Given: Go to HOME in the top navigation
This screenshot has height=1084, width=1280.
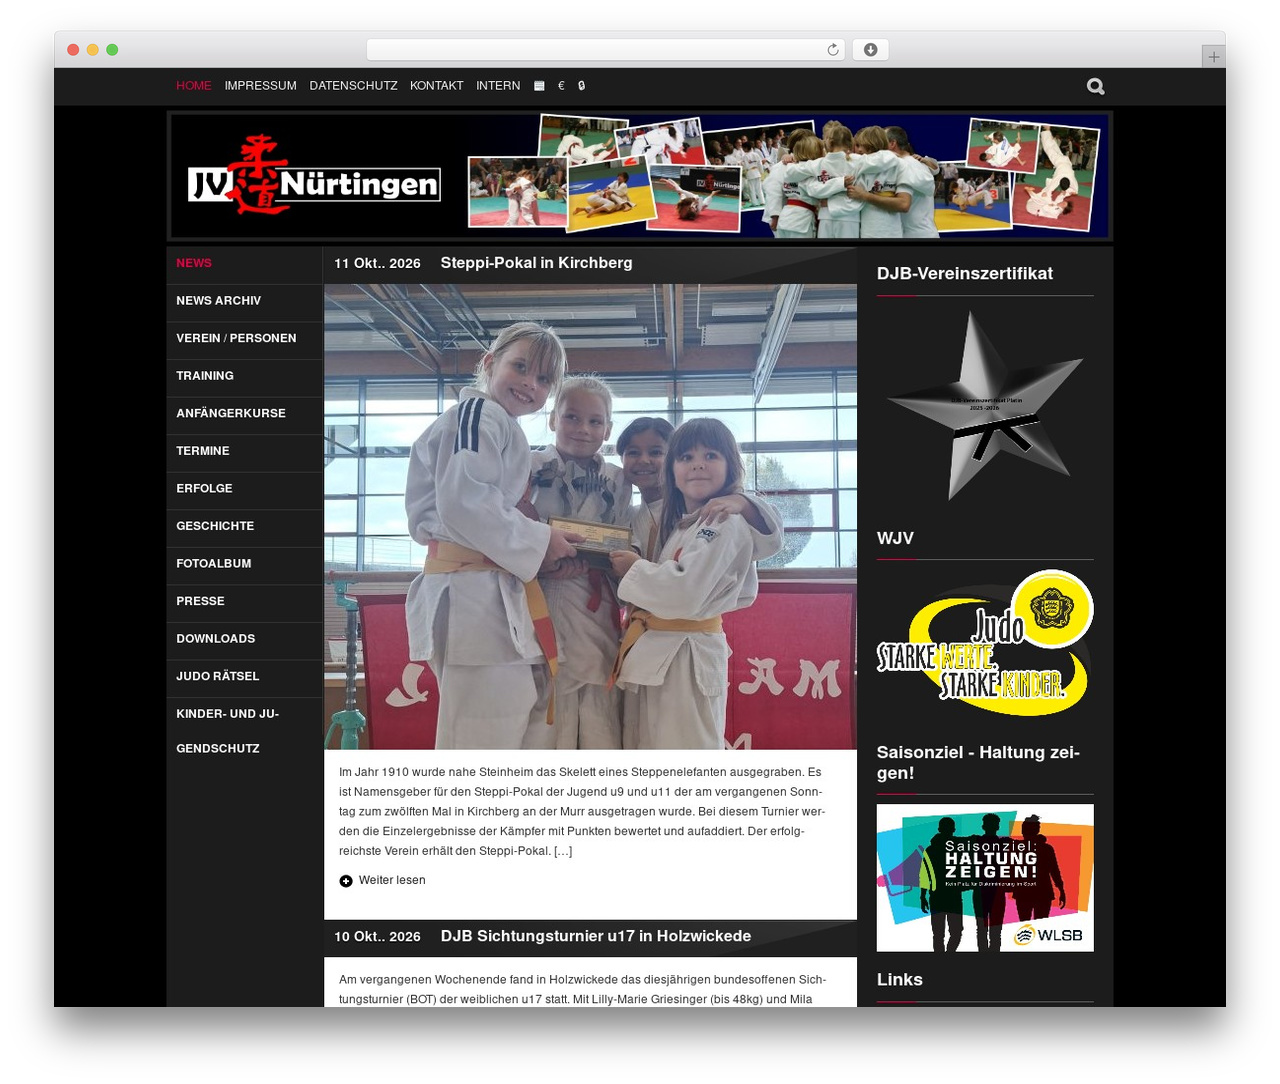Looking at the screenshot, I should click(x=194, y=86).
